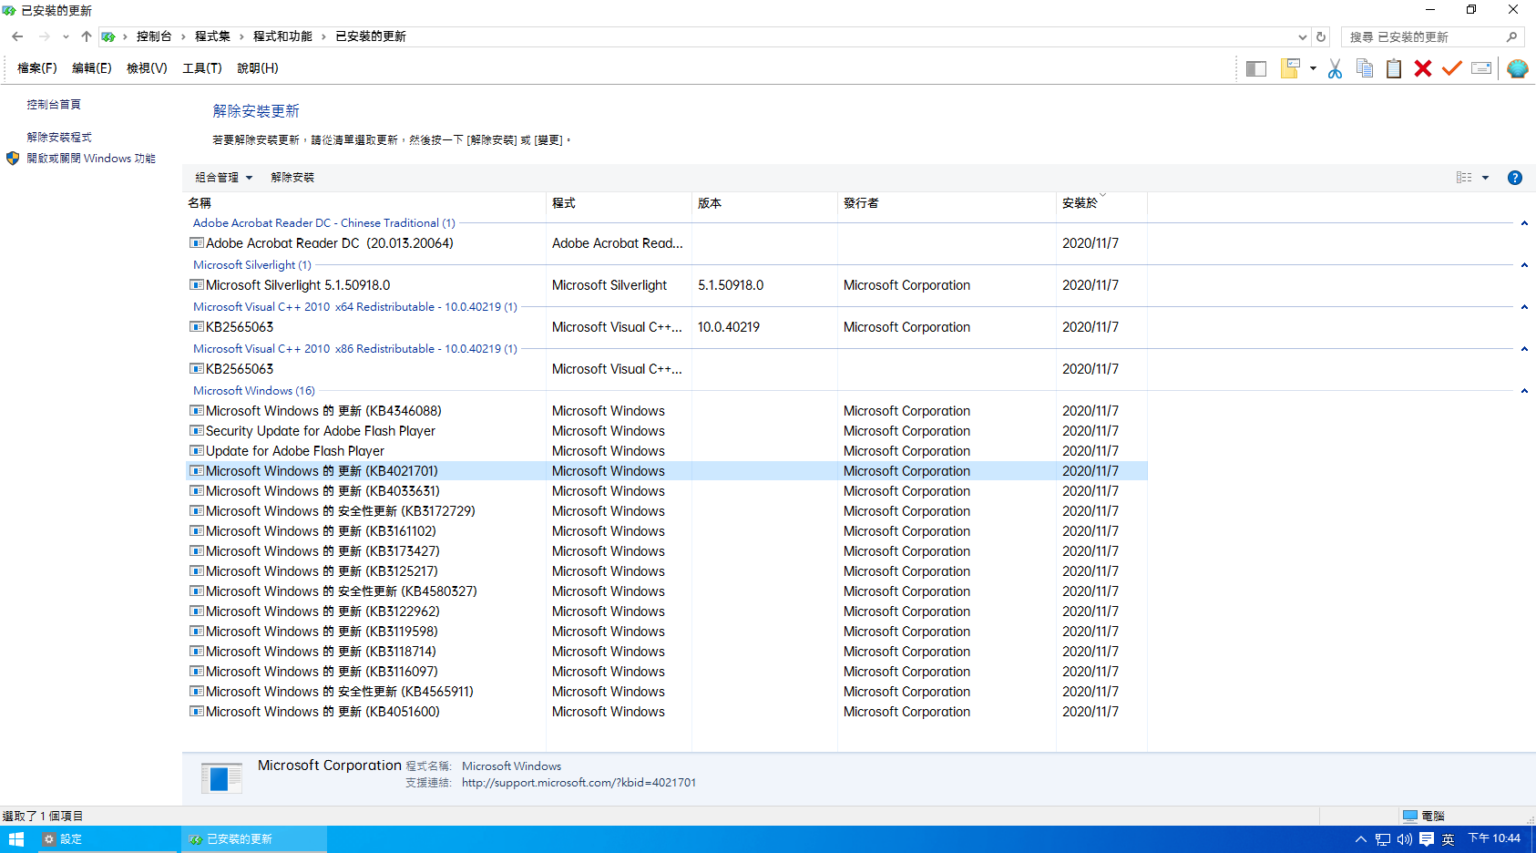Open the view options dropdown arrow
This screenshot has height=853, width=1536.
[1485, 177]
